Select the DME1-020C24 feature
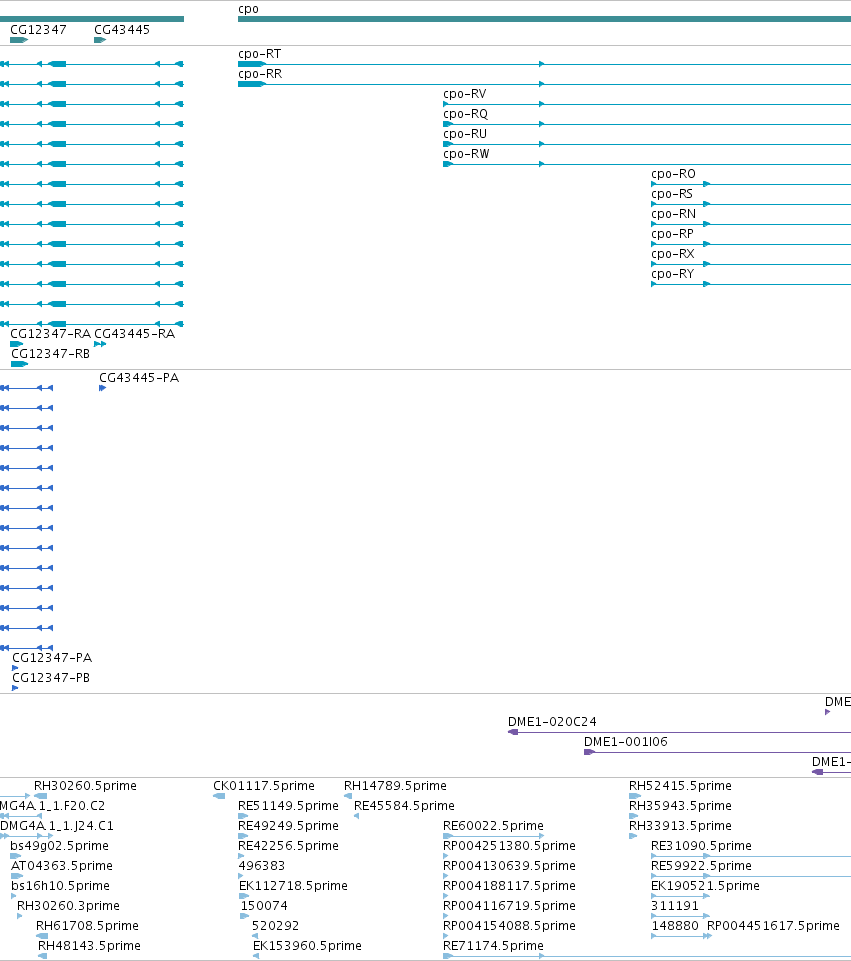This screenshot has height=961, width=851. (552, 722)
